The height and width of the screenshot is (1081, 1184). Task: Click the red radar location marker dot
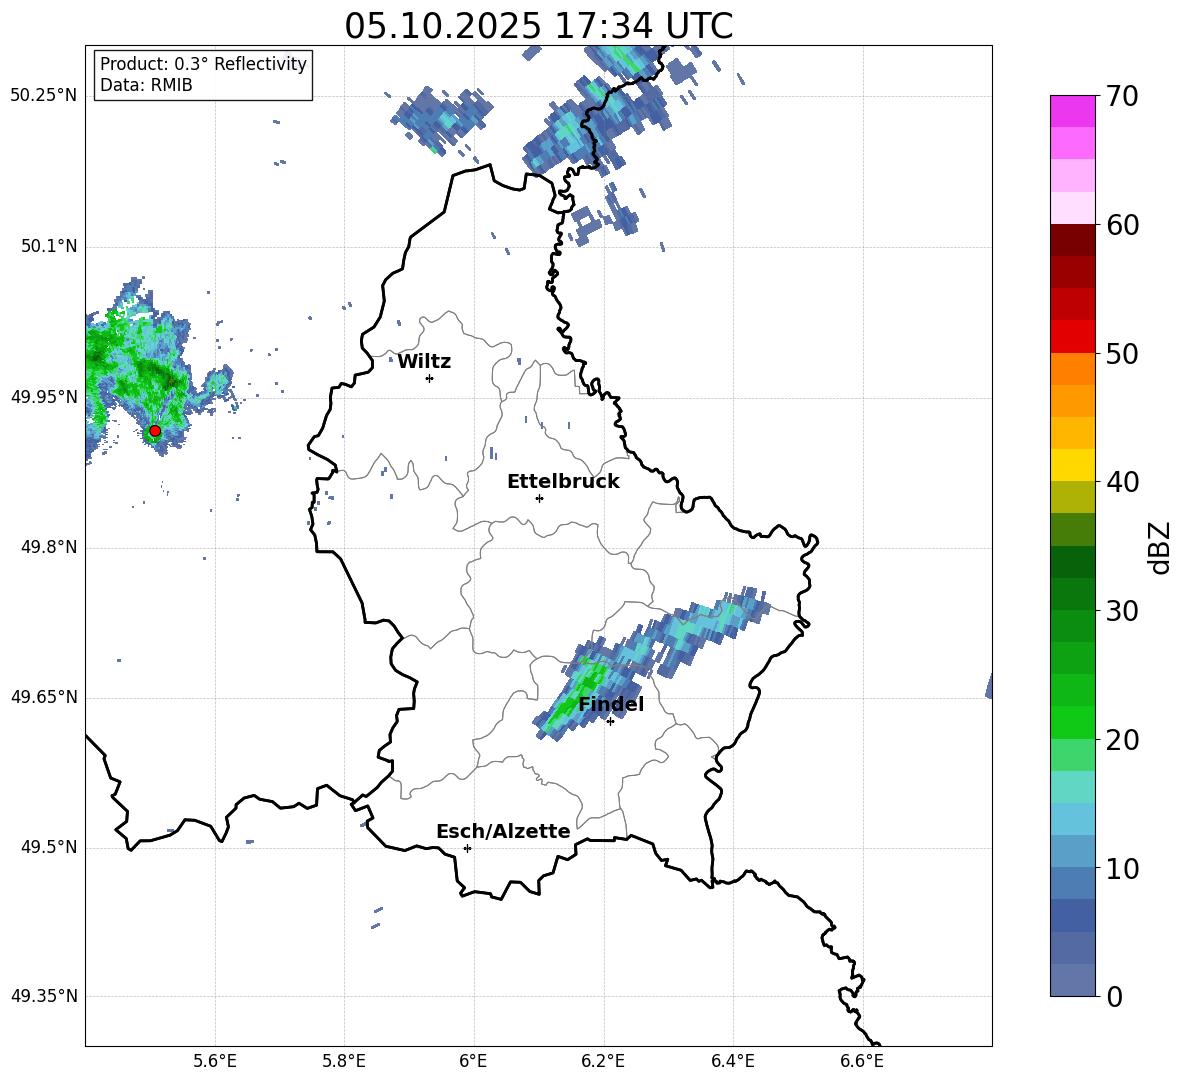tap(155, 431)
